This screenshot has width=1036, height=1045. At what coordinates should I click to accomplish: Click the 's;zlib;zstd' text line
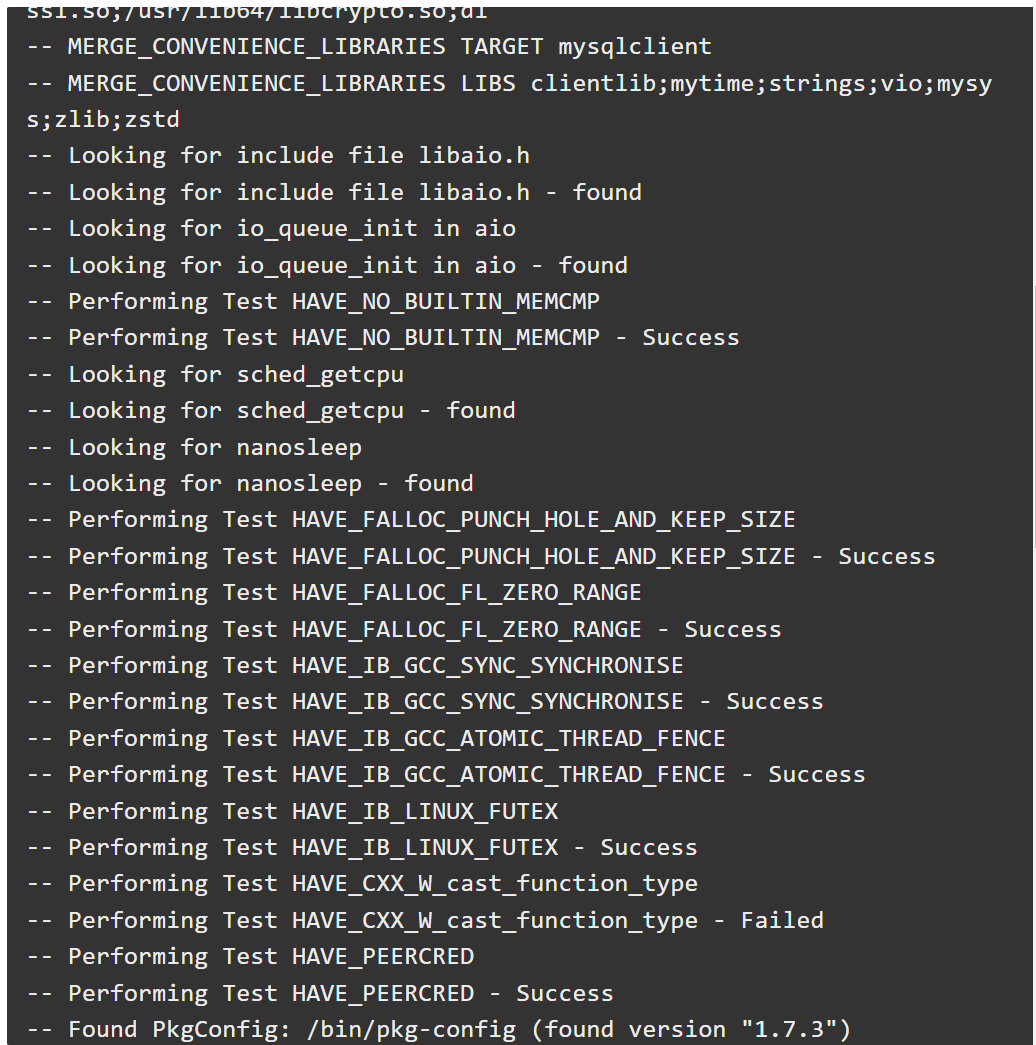point(103,119)
